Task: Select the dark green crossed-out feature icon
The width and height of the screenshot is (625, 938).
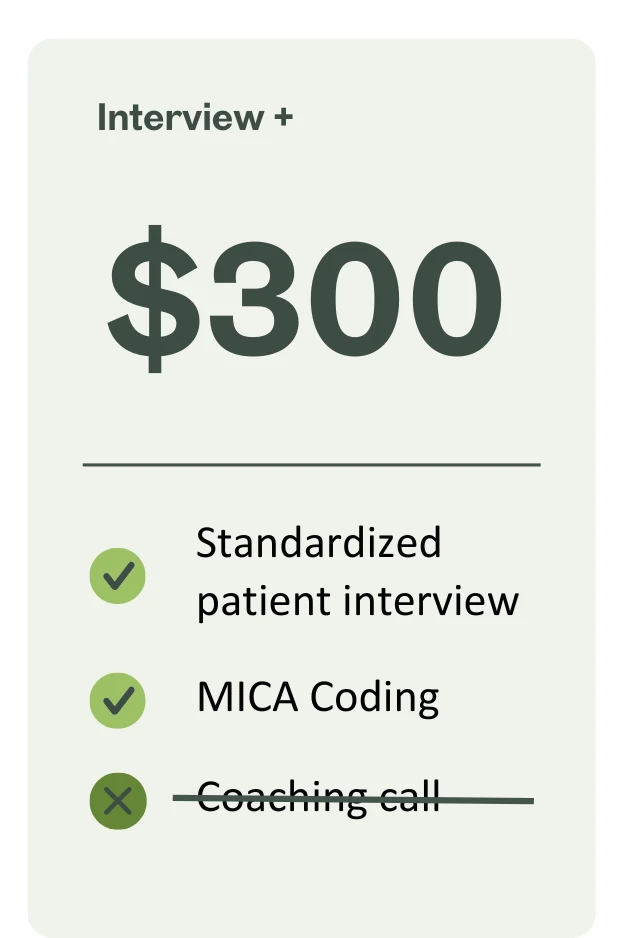Action: pos(117,800)
